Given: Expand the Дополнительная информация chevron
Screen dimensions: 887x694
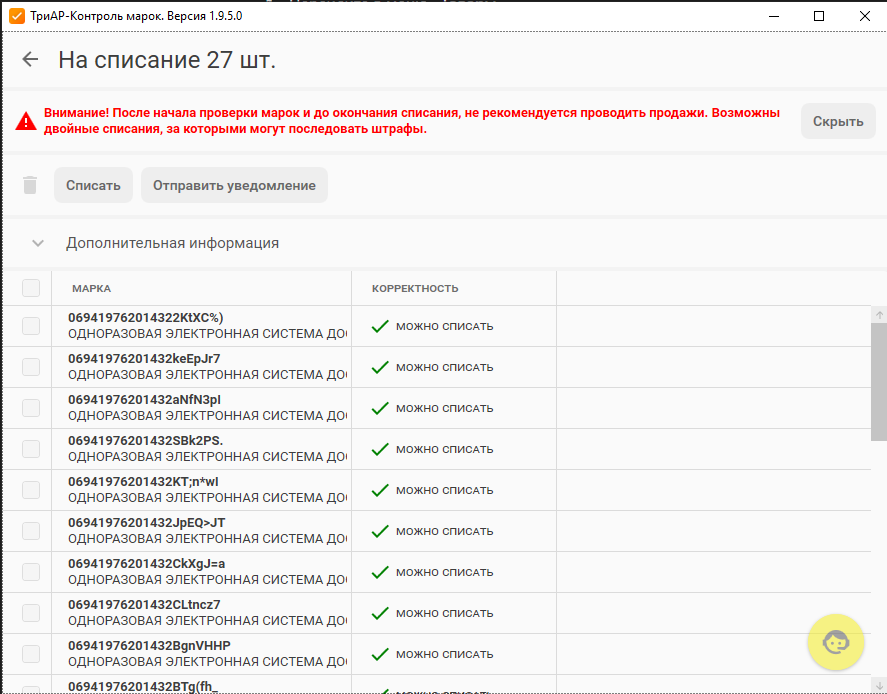Looking at the screenshot, I should 38,243.
